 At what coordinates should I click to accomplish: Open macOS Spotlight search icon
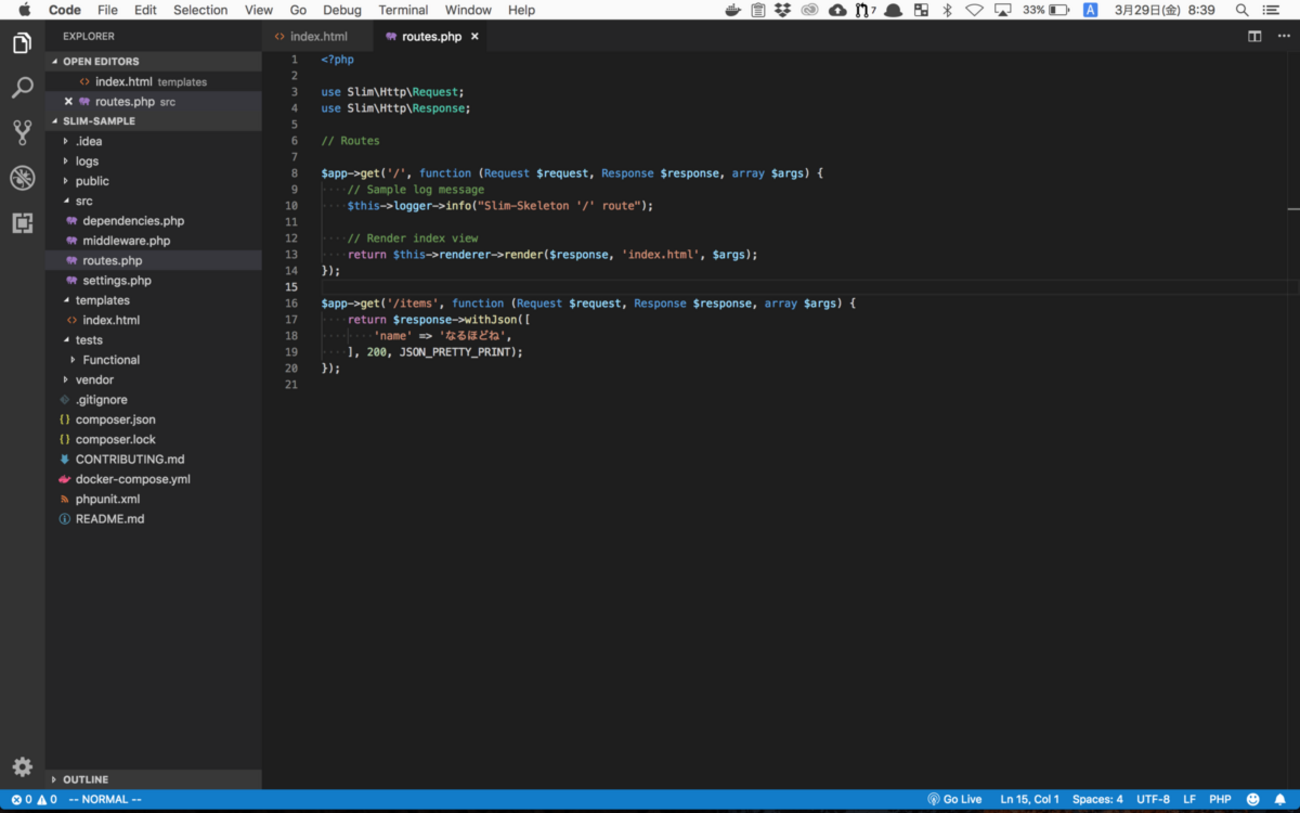click(x=1242, y=10)
